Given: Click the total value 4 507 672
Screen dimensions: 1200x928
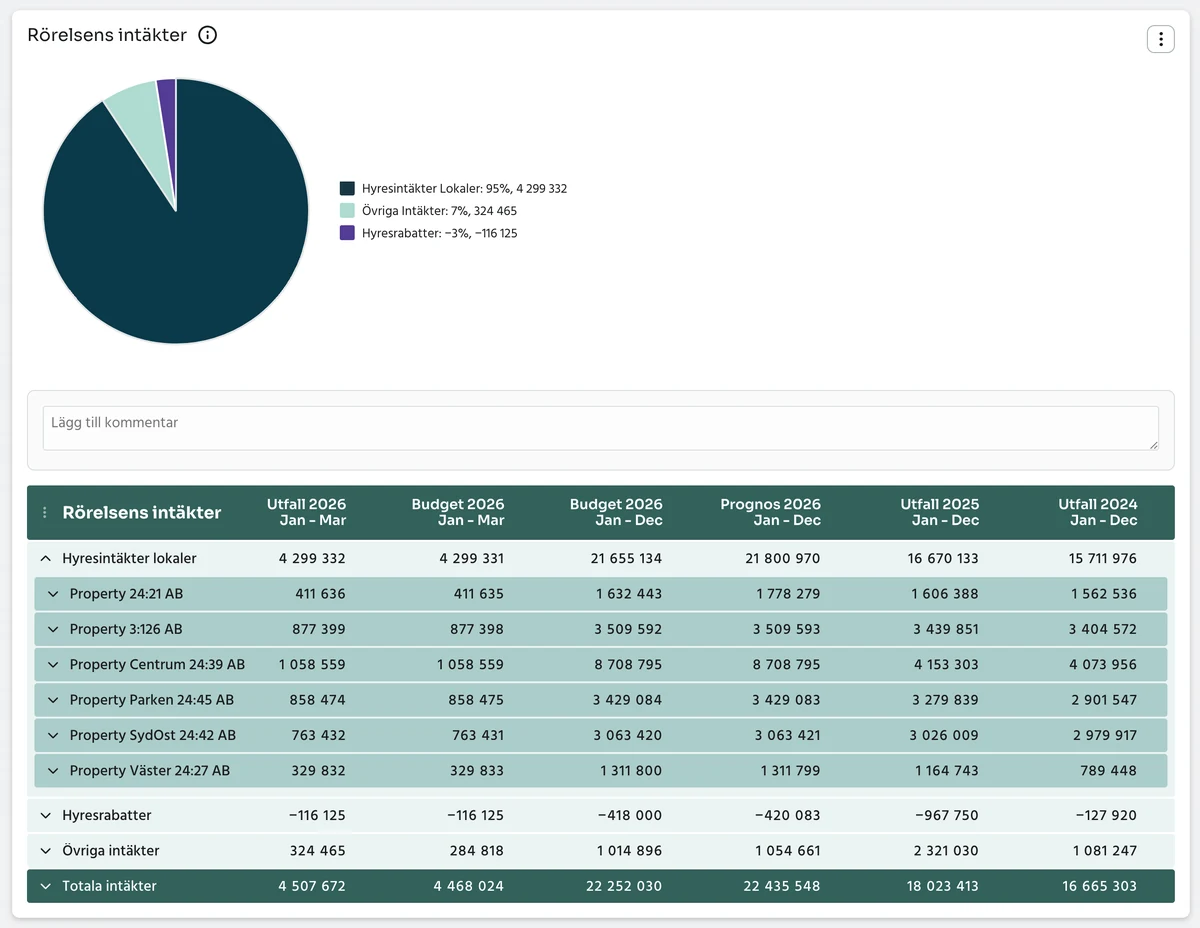Looking at the screenshot, I should coord(312,886).
